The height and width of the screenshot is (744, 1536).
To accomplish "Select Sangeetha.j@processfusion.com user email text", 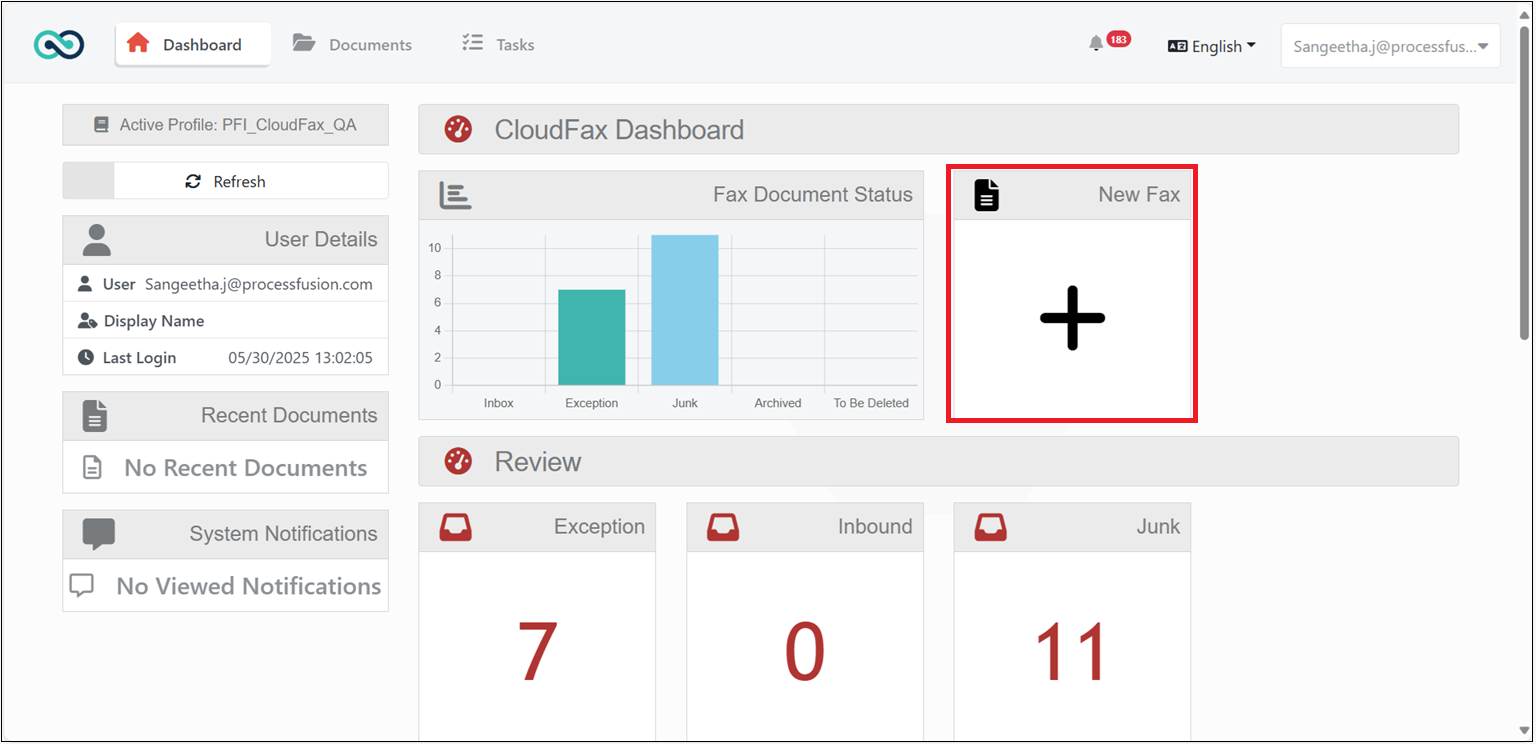I will 259,284.
